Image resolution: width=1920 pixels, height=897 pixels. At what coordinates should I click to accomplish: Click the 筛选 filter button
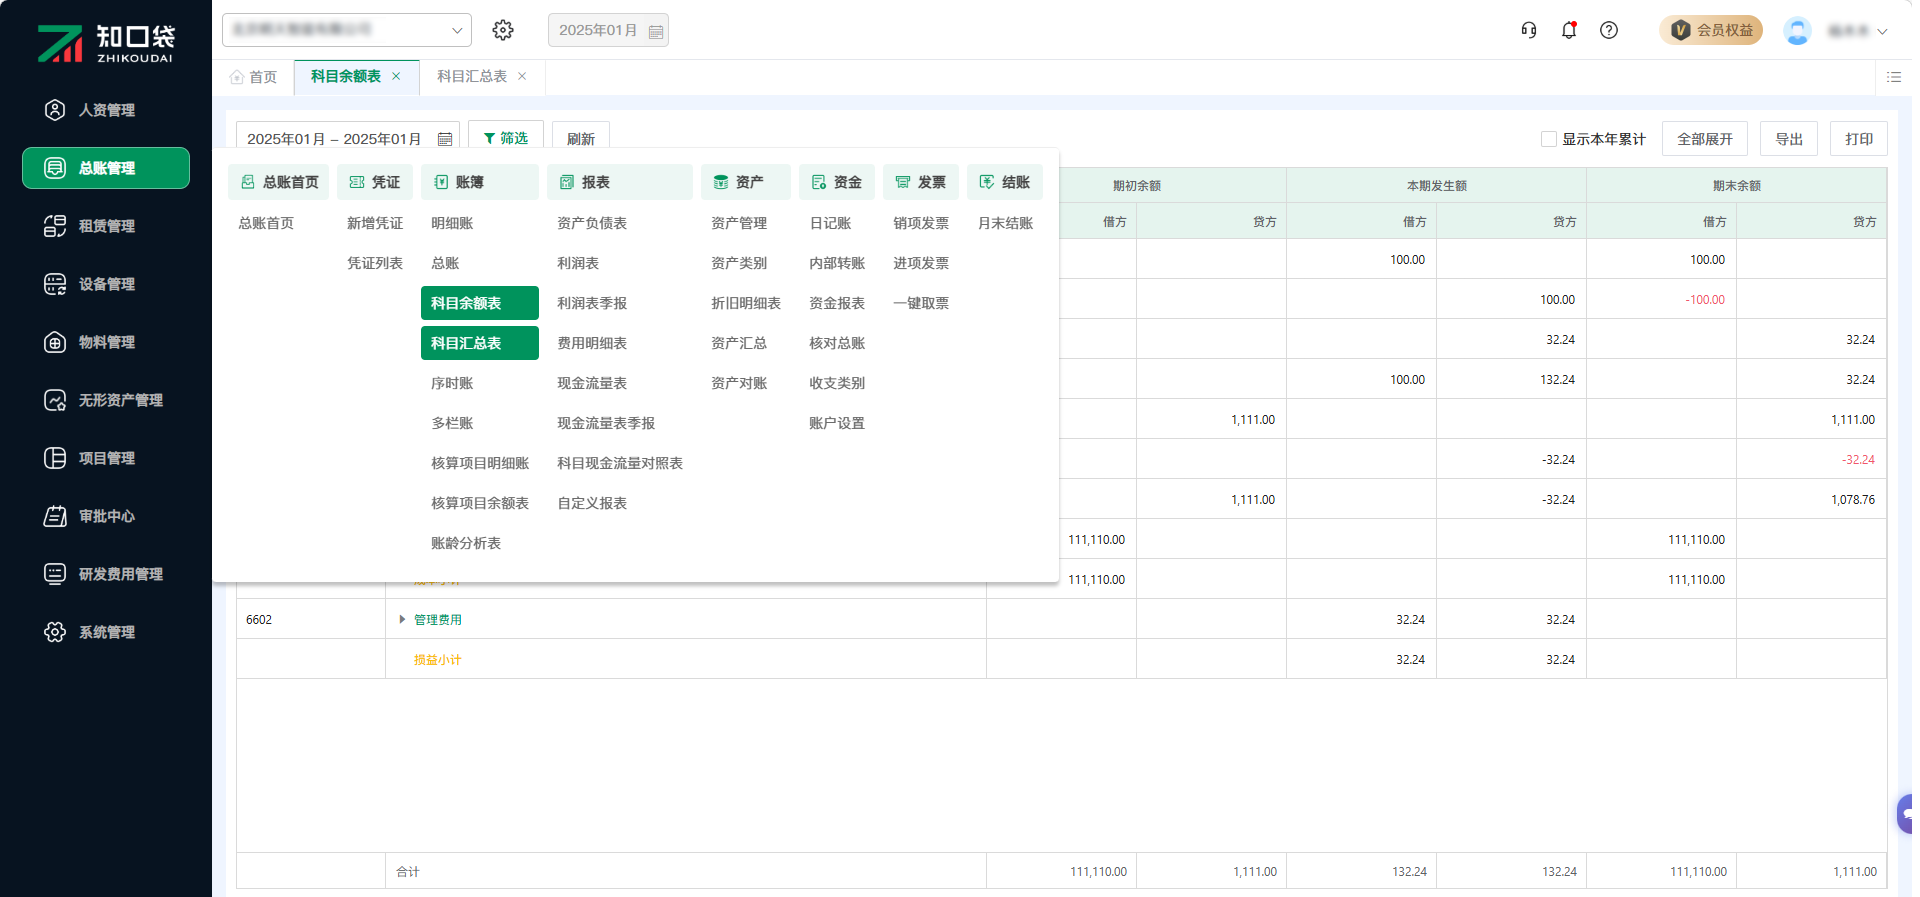506,138
